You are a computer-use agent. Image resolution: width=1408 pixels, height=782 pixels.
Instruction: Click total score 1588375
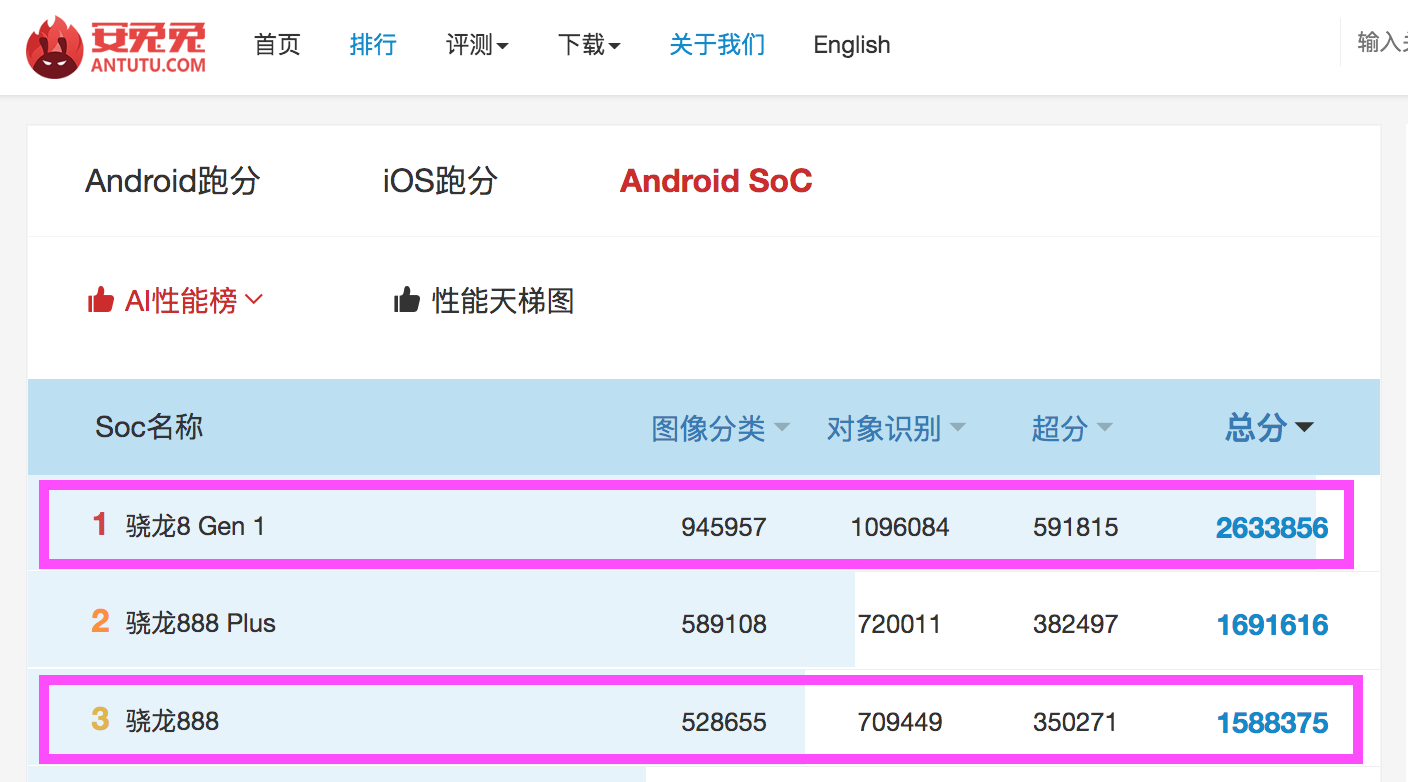pos(1272,722)
